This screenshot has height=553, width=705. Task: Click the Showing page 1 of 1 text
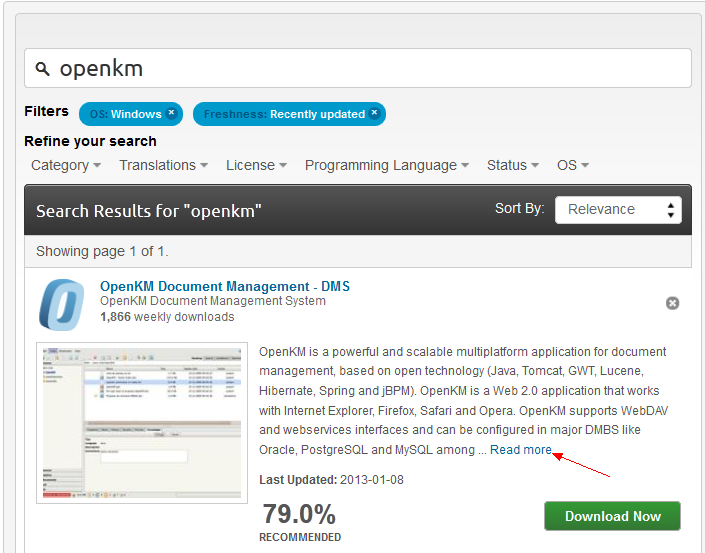click(102, 251)
